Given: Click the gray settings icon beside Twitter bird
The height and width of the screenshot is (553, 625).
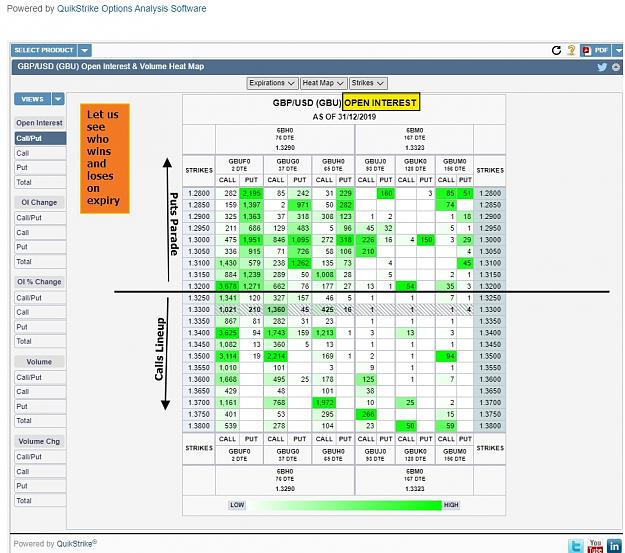Looking at the screenshot, I should [x=616, y=67].
